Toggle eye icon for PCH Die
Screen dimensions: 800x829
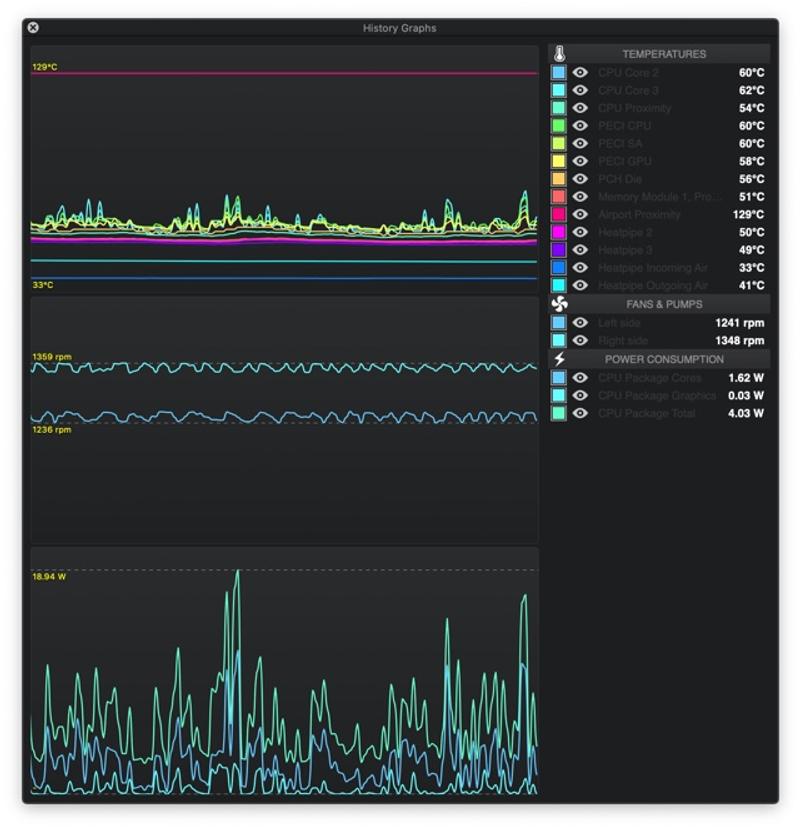coord(580,179)
